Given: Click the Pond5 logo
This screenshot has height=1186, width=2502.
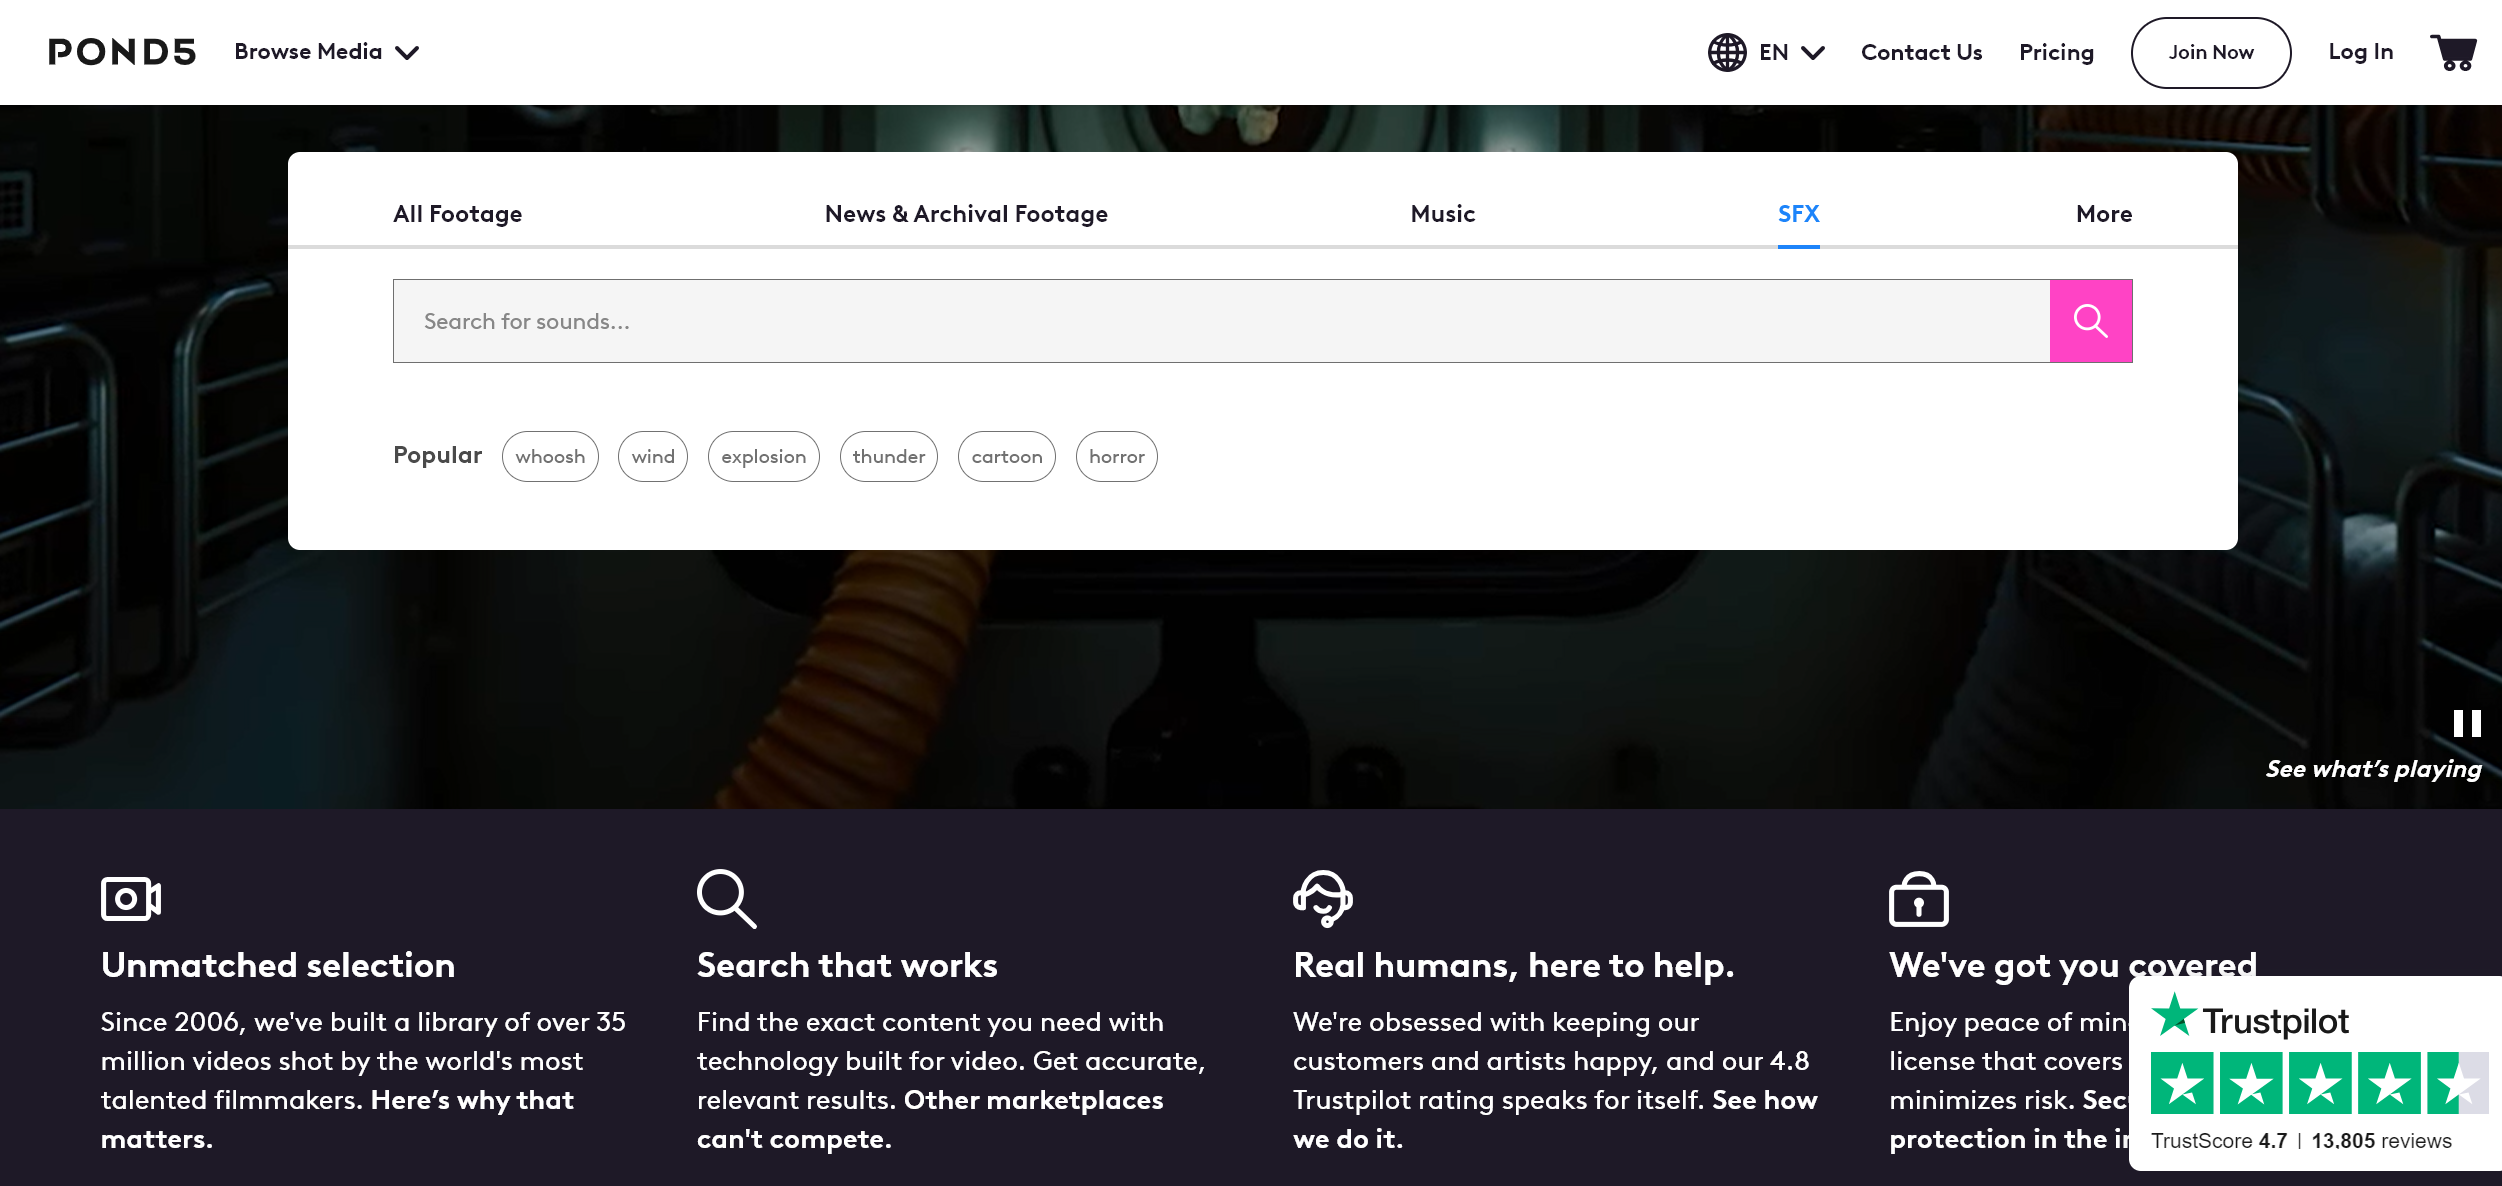Looking at the screenshot, I should coord(122,52).
